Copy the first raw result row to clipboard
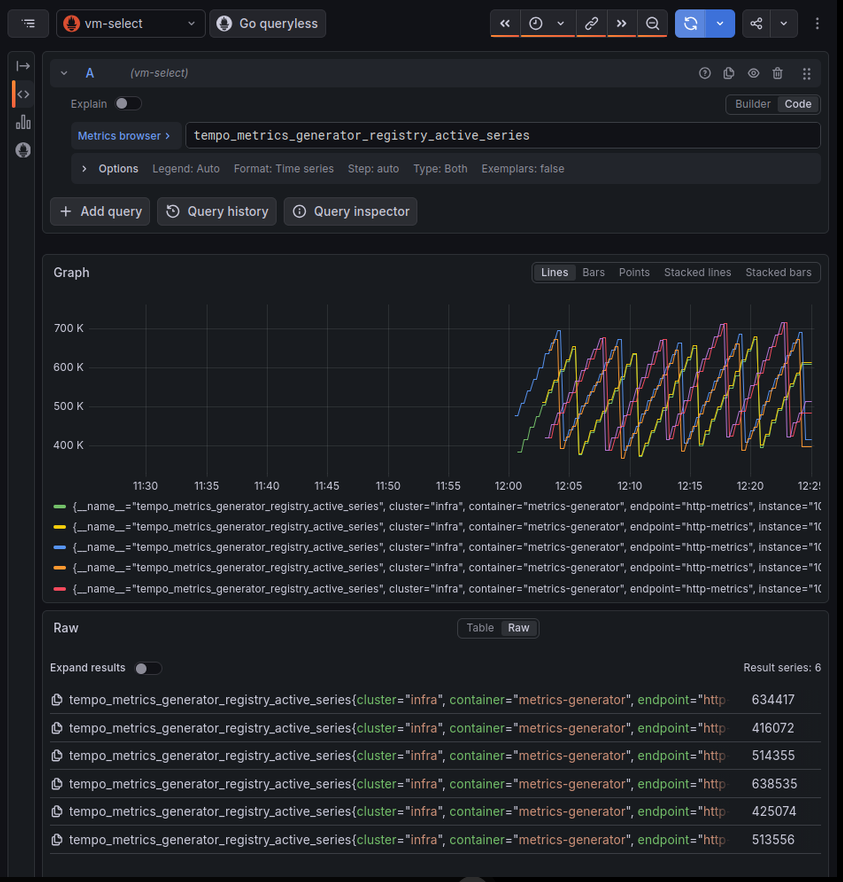 tap(57, 700)
